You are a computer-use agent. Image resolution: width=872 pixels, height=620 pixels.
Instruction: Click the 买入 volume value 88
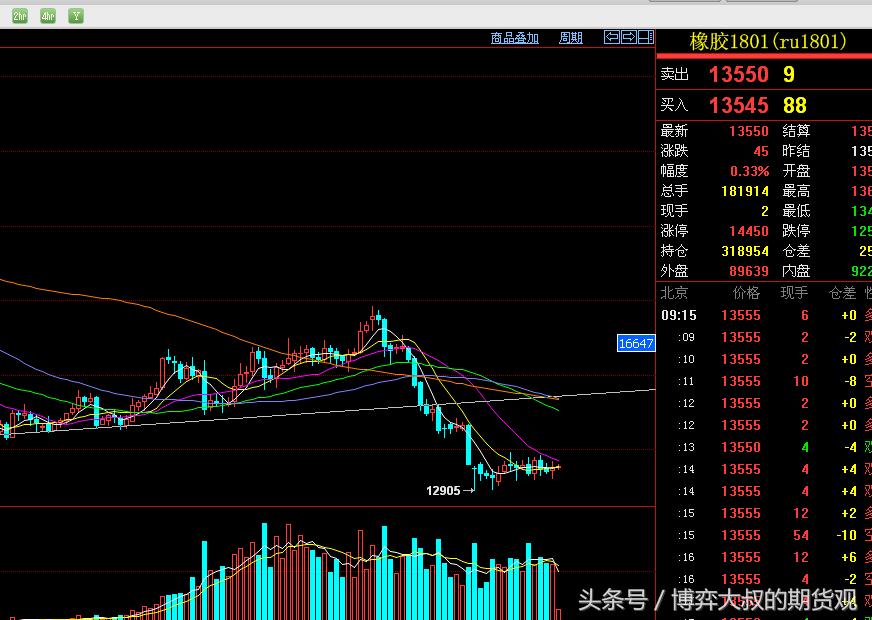click(x=795, y=105)
